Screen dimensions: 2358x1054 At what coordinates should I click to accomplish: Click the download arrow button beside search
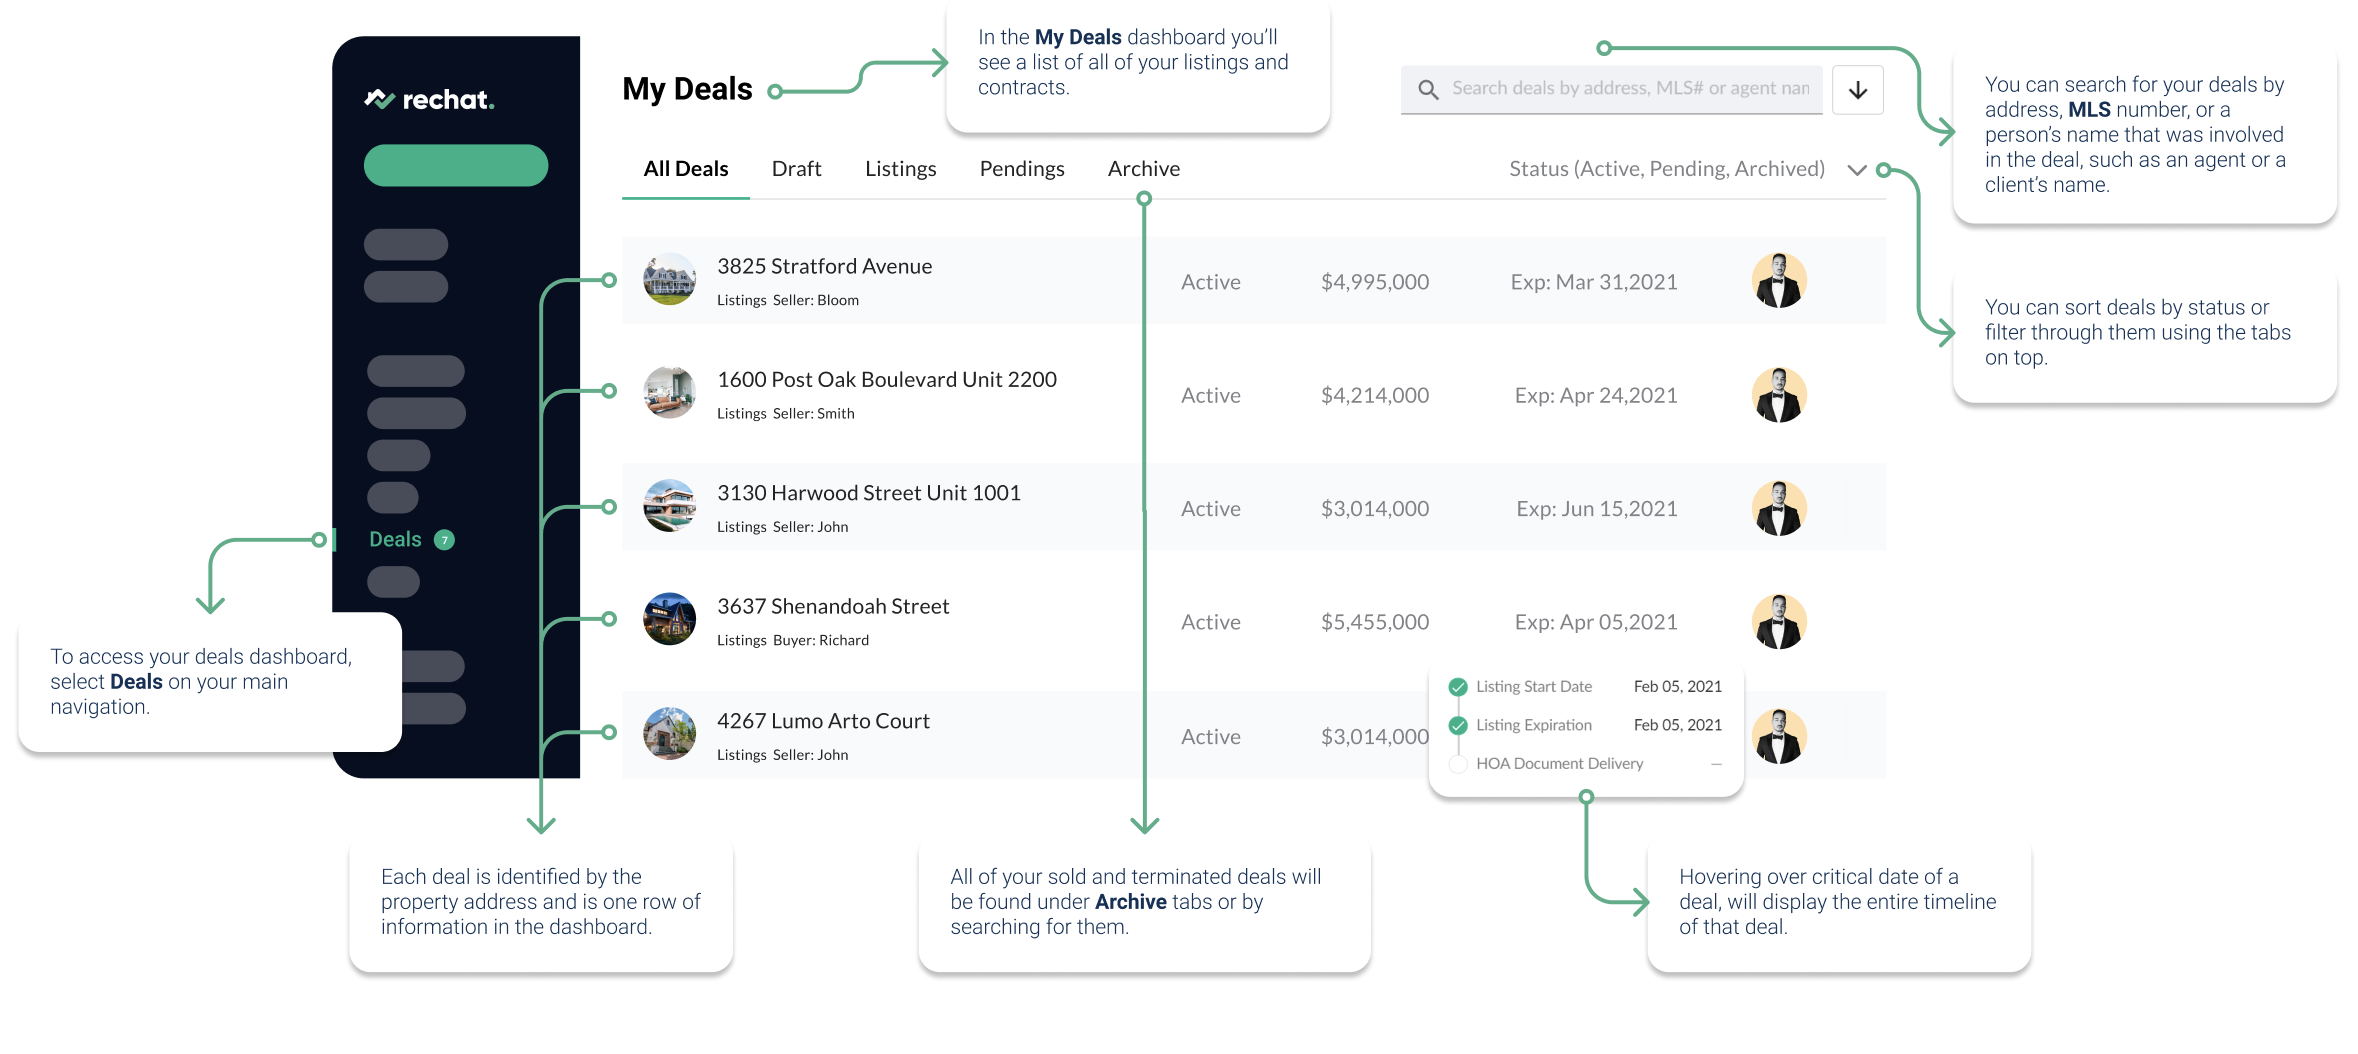point(1858,90)
